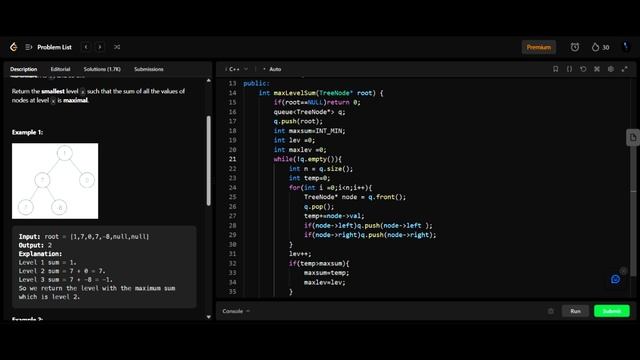Click the 'public:' code line
This screenshot has width=640, height=360.
click(x=256, y=83)
